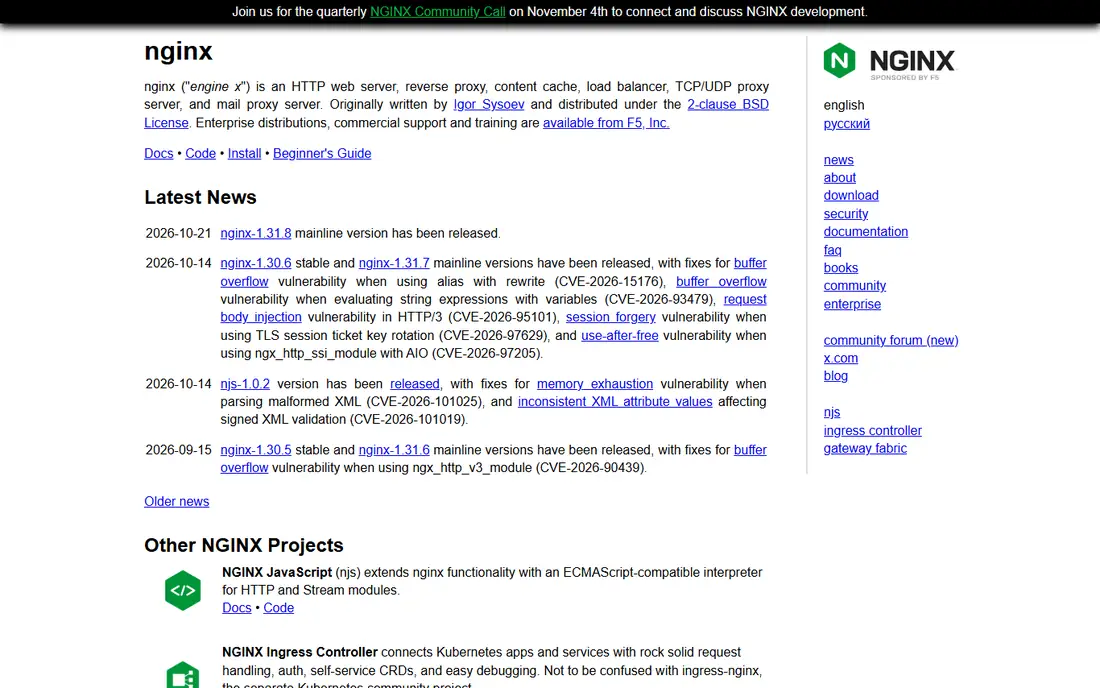This screenshot has height=688, width=1100.
Task: Open the ingress controller sidebar link
Action: (872, 431)
